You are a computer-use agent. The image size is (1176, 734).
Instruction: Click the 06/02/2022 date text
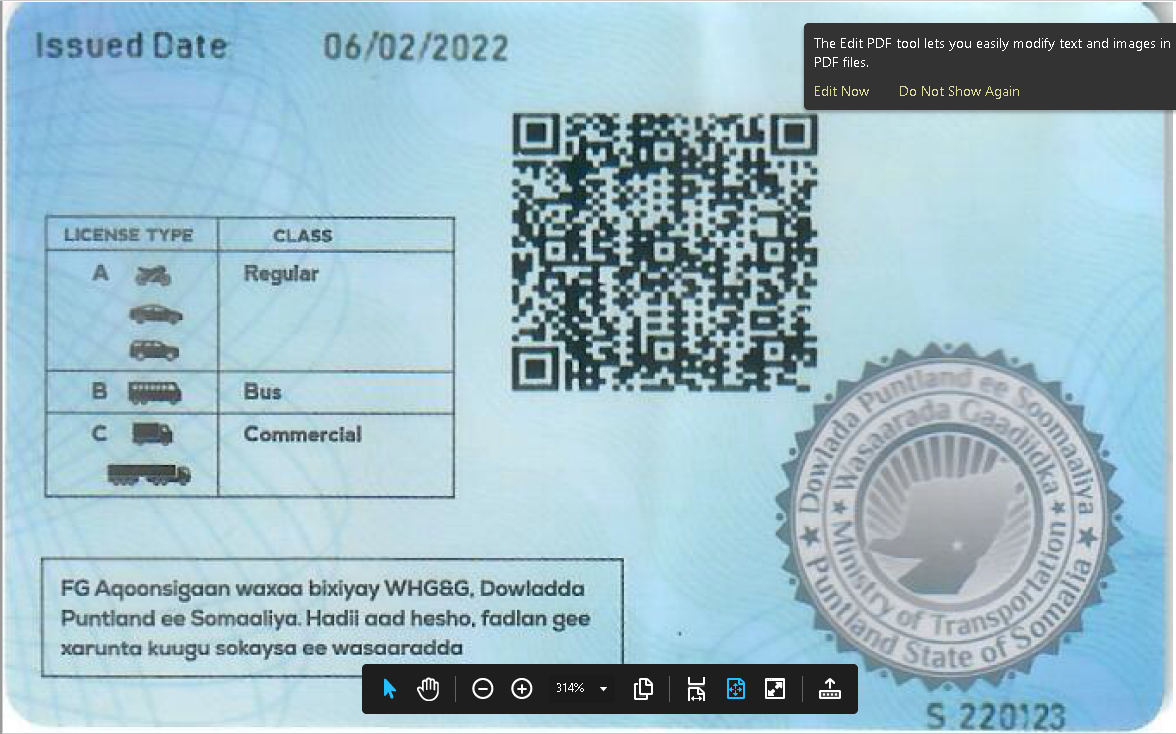(x=416, y=48)
